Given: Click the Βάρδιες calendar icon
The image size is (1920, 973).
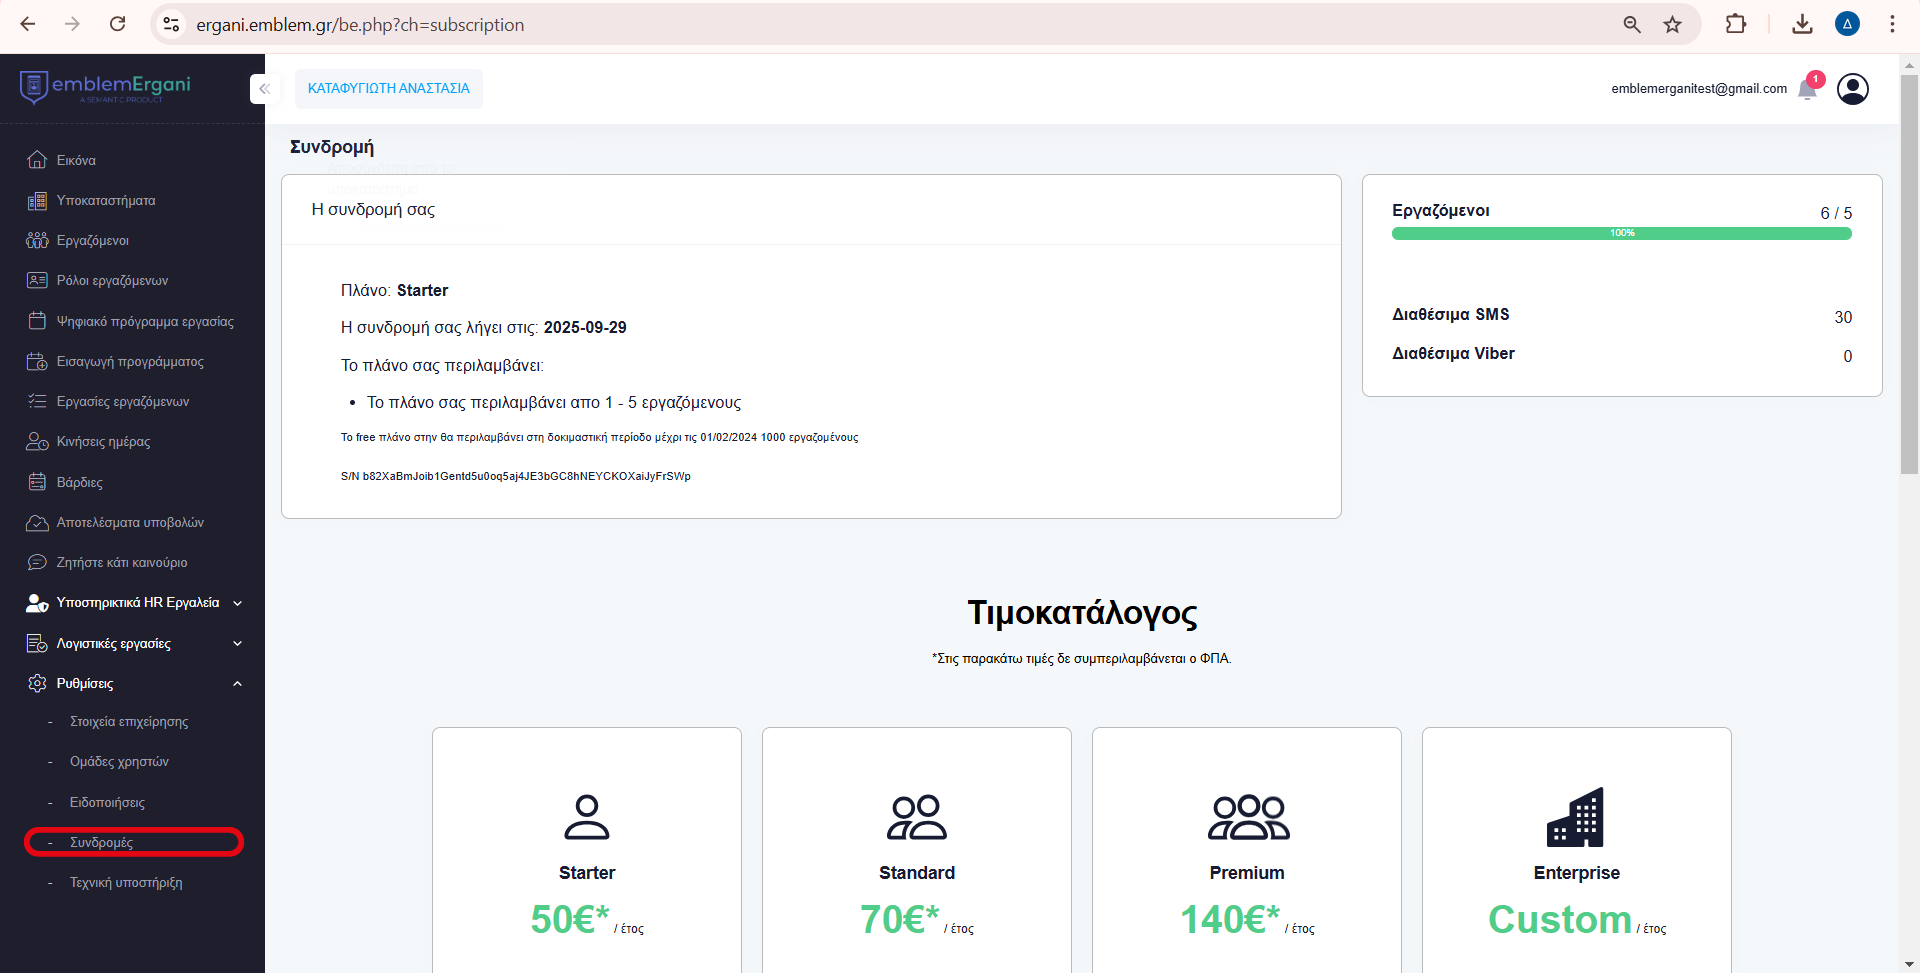Looking at the screenshot, I should [37, 482].
